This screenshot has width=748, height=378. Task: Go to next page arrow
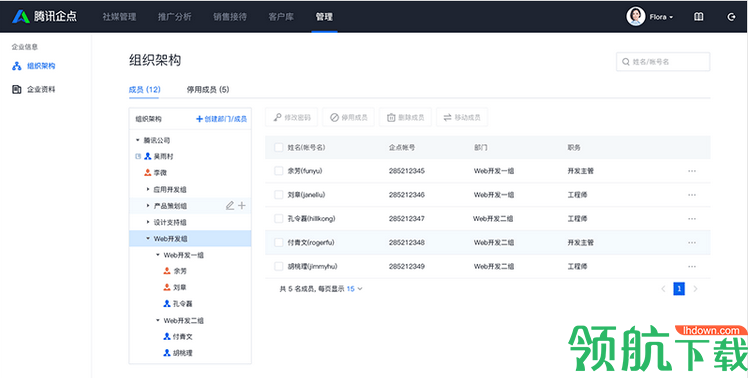point(695,289)
